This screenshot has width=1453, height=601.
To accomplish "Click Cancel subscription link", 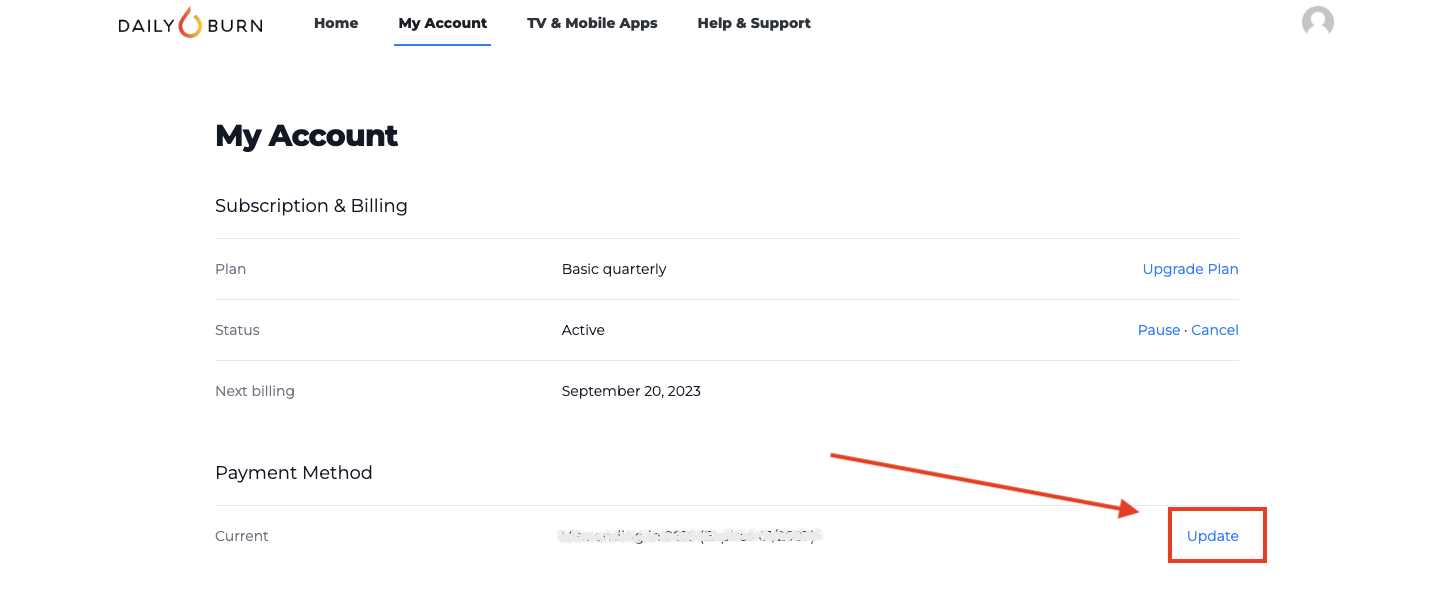I will pyautogui.click(x=1215, y=330).
